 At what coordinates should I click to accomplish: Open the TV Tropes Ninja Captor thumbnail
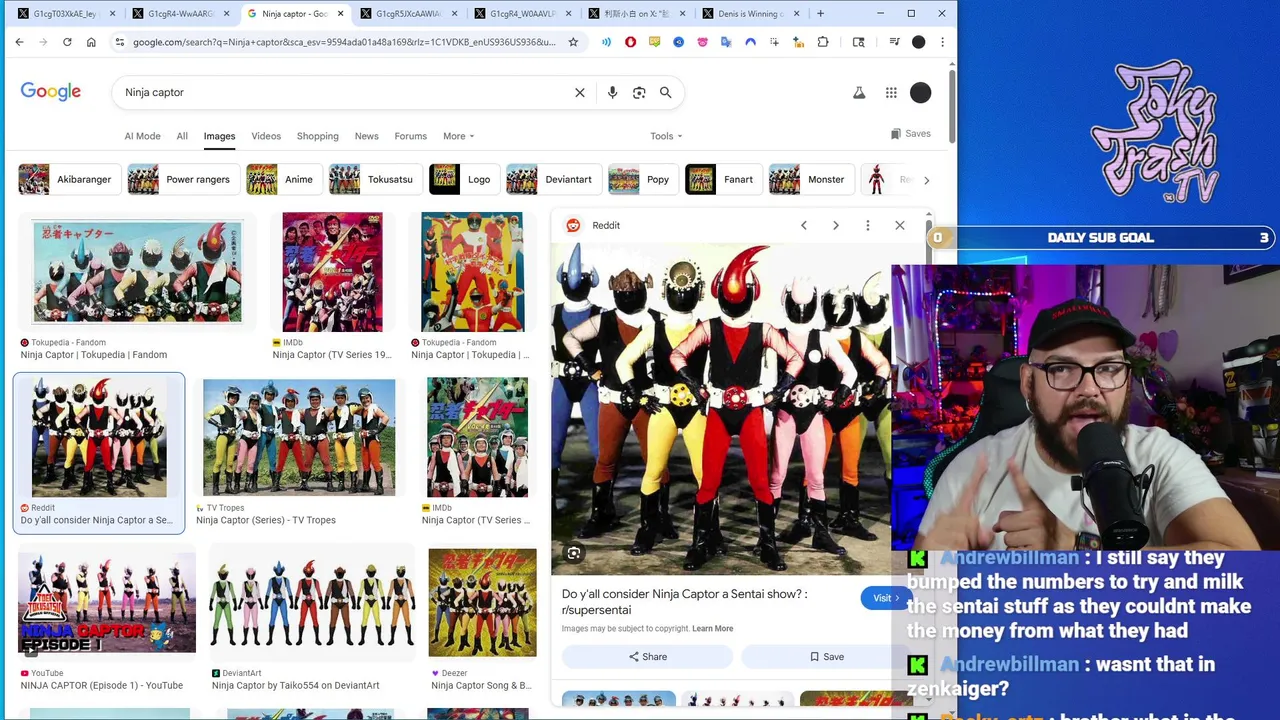(299, 437)
